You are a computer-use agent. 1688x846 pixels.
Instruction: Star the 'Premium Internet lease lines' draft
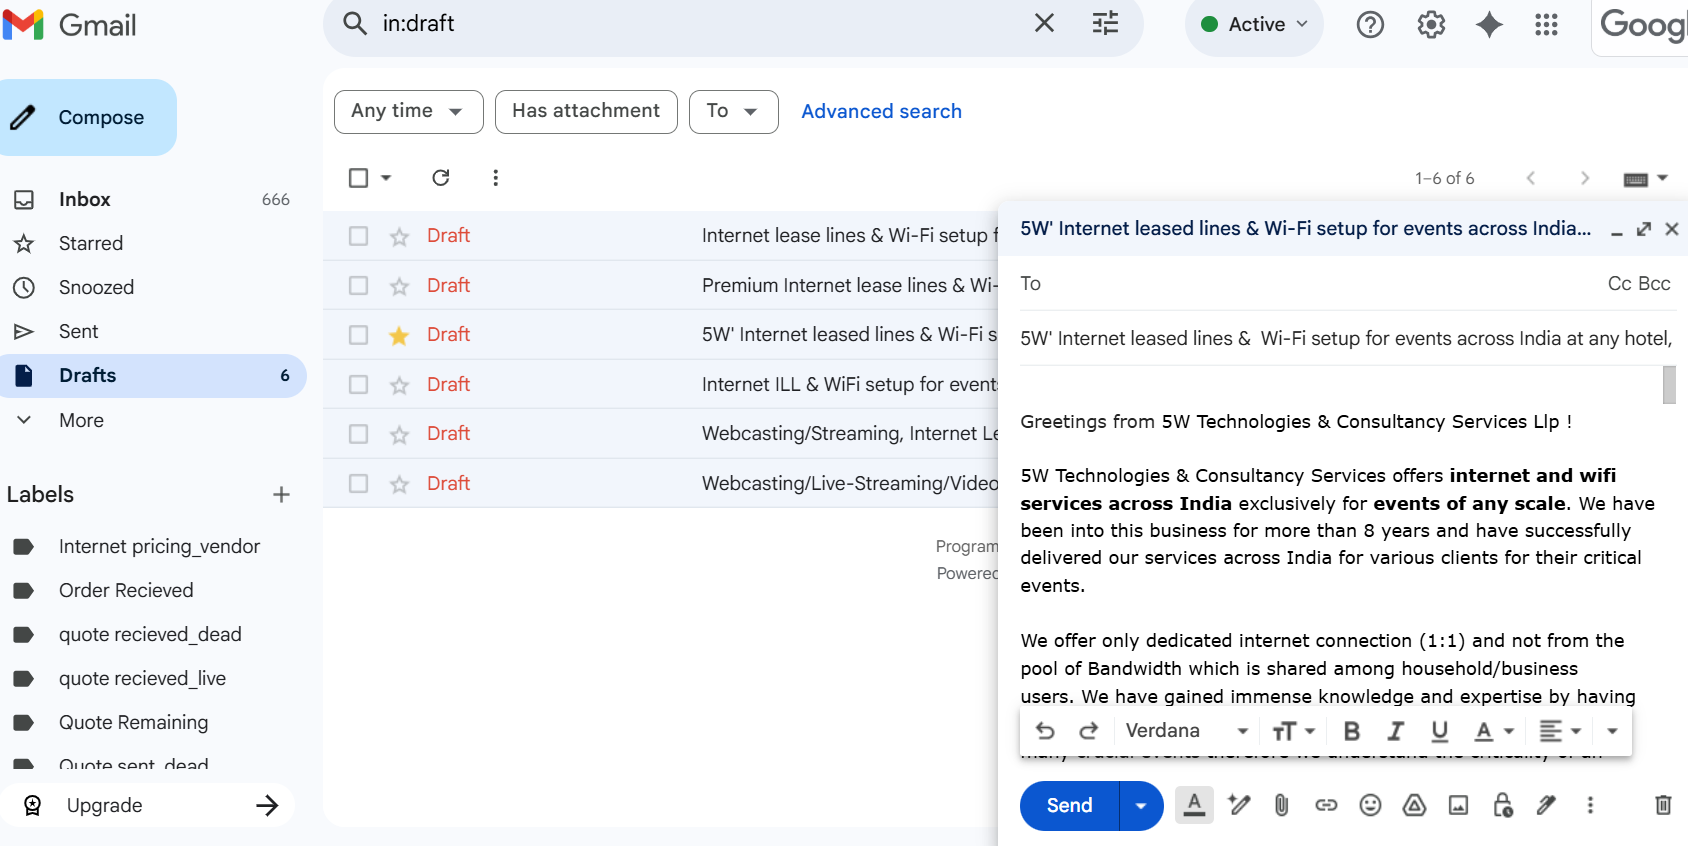click(x=399, y=286)
